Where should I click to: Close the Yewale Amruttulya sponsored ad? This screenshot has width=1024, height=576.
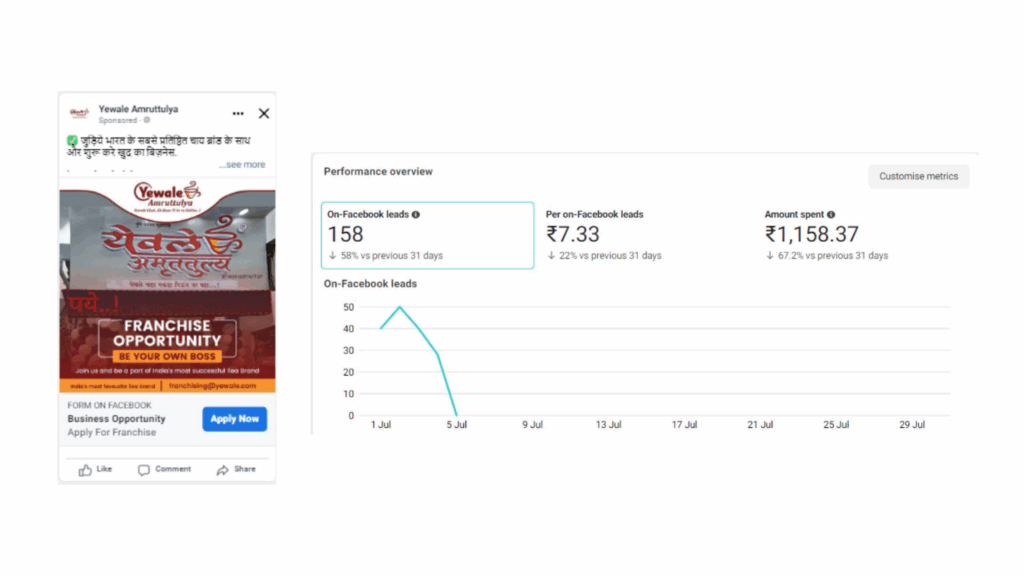tap(264, 114)
